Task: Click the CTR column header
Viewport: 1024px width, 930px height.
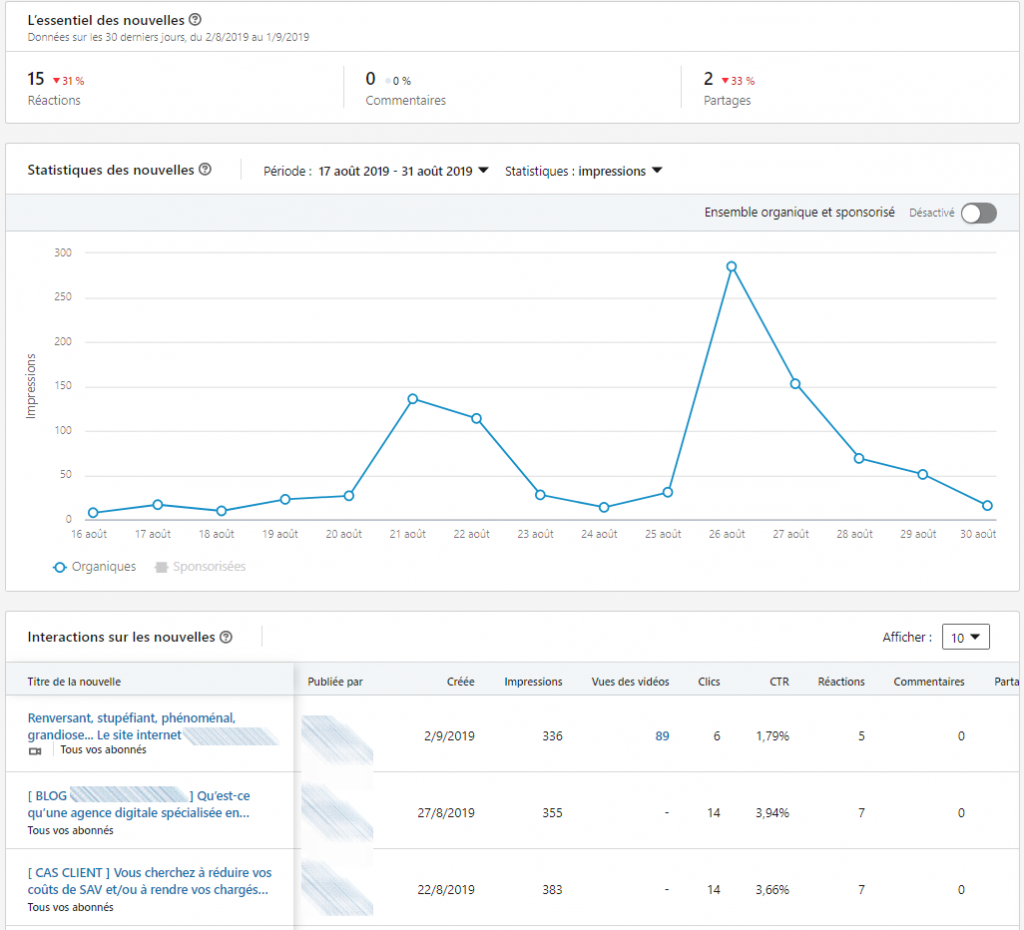Action: coord(779,682)
